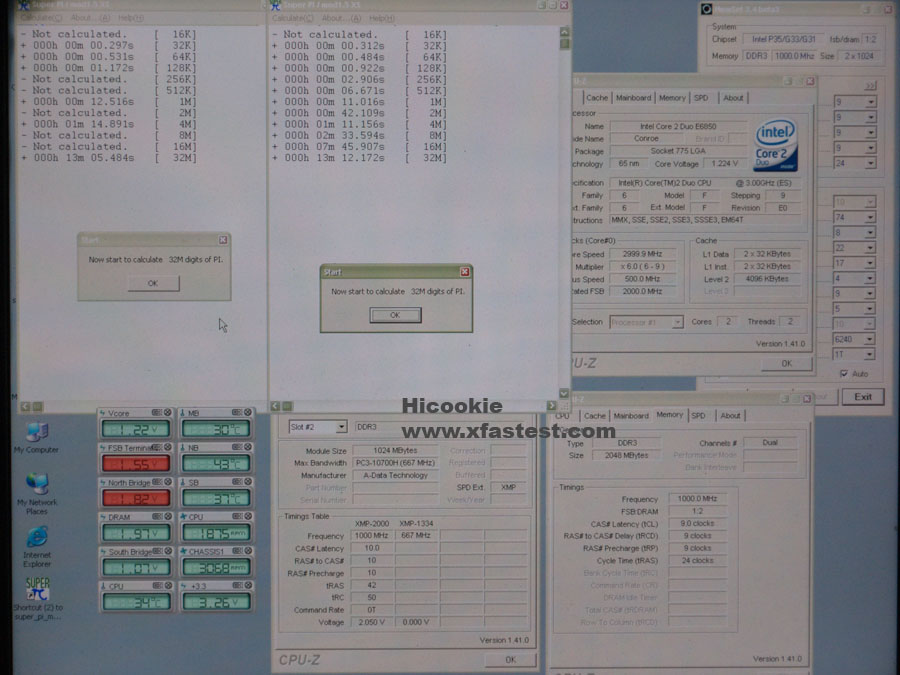This screenshot has height=675, width=900.
Task: Expand the MemSet dropdown set to 74
Action: pyautogui.click(x=871, y=218)
